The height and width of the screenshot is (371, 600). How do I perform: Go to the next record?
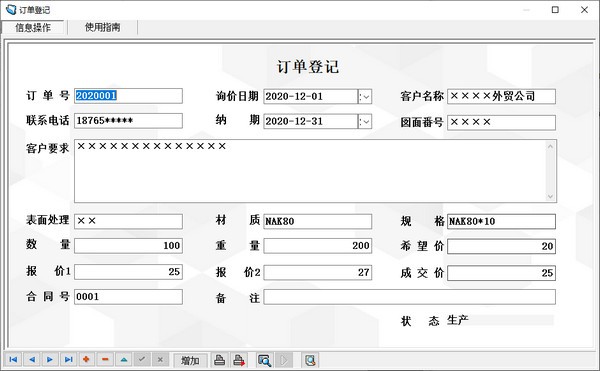[50, 360]
